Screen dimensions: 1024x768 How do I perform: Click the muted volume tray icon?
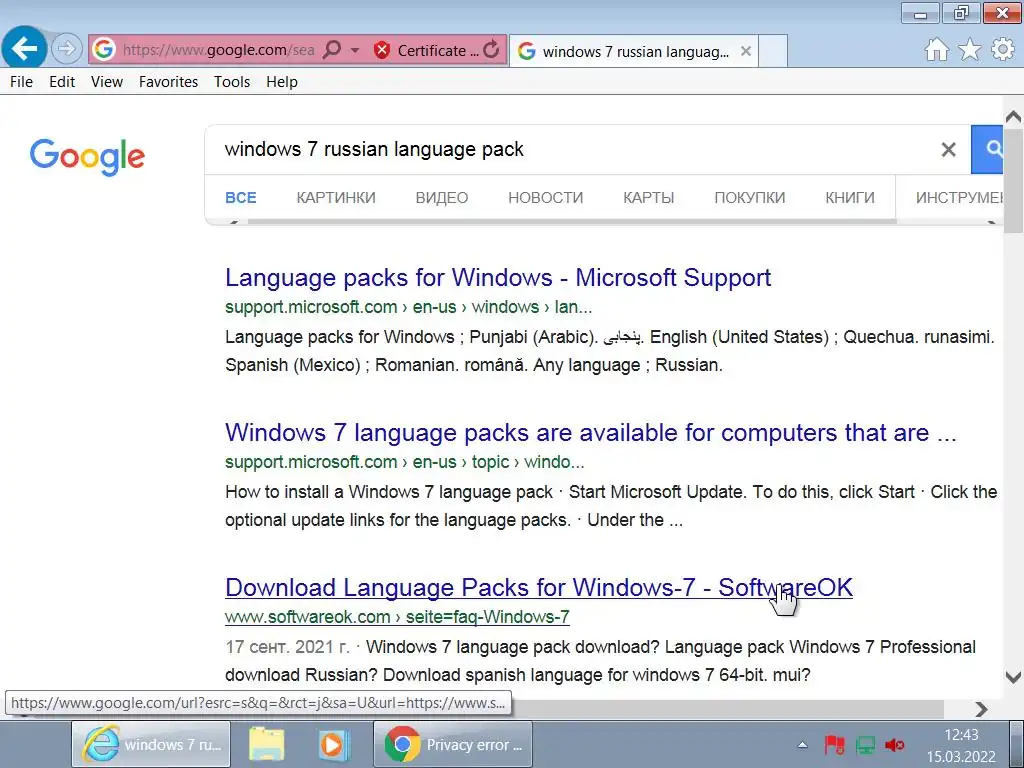[x=895, y=745]
